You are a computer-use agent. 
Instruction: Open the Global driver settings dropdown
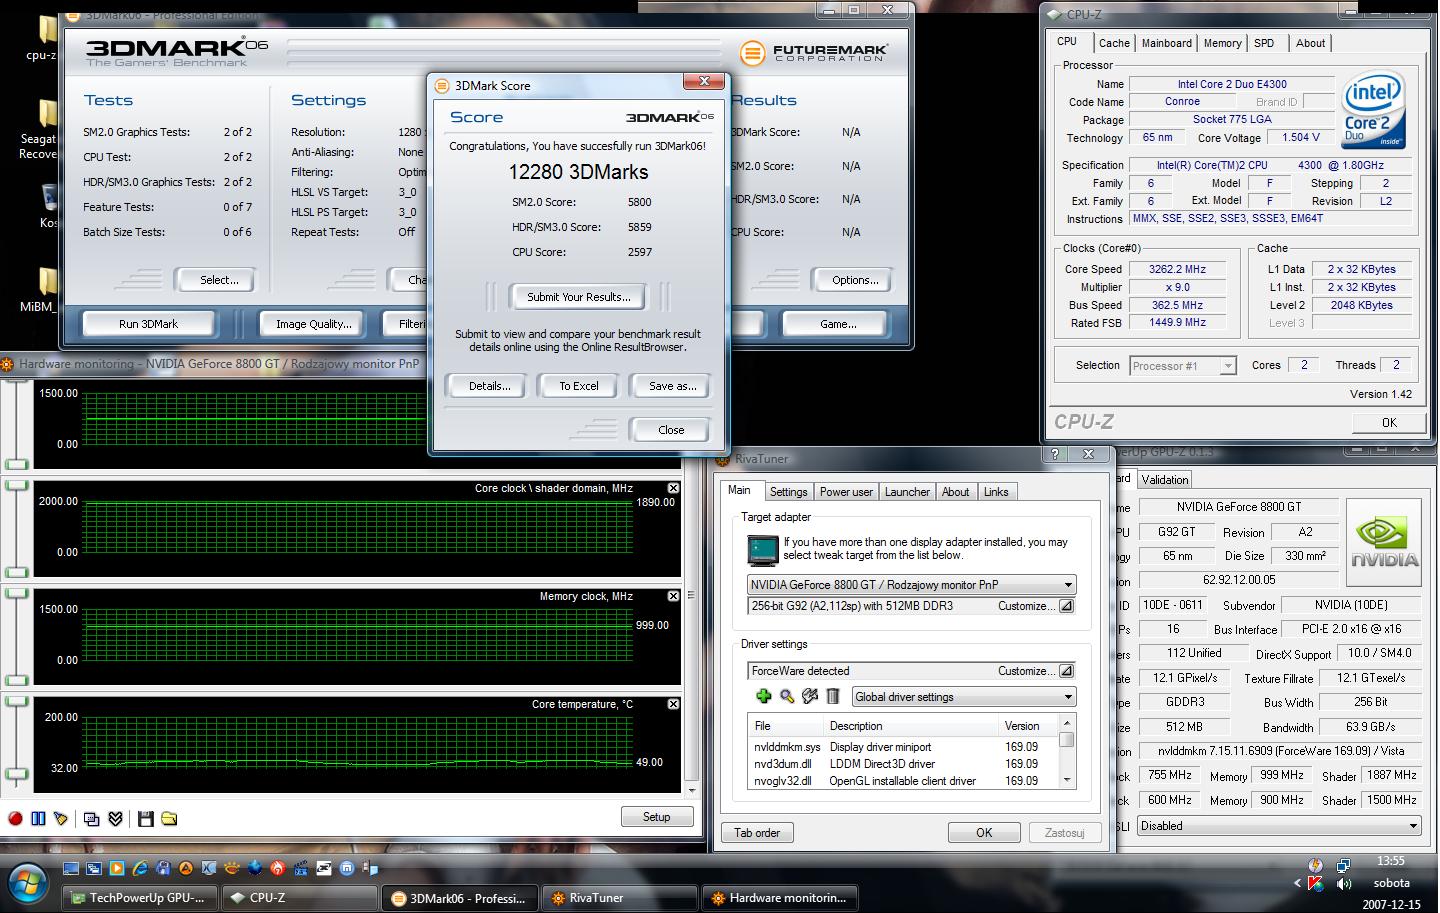pyautogui.click(x=964, y=697)
